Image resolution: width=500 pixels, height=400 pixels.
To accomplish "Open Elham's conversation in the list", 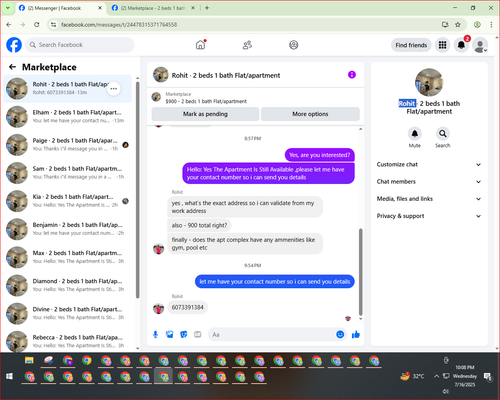I will [x=68, y=116].
